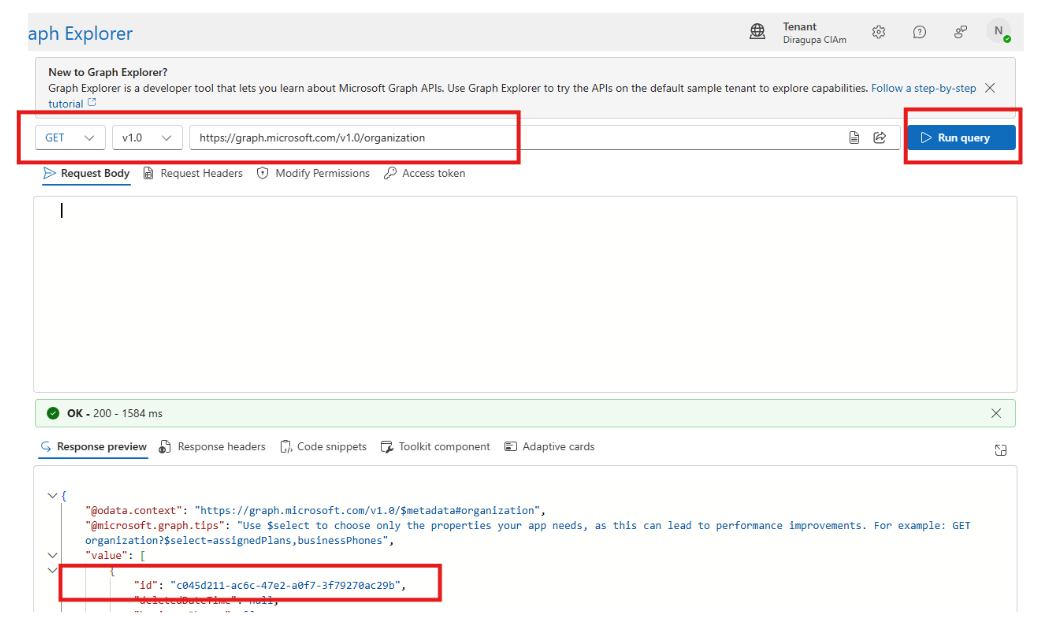Screen dimensions: 1049x643
Task: Open the GET HTTP method dropdown
Action: 70,138
